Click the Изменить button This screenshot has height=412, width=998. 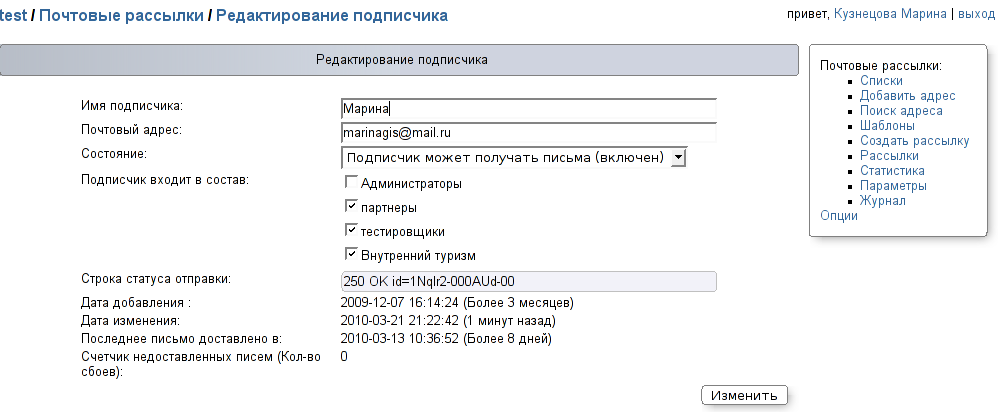coord(744,395)
